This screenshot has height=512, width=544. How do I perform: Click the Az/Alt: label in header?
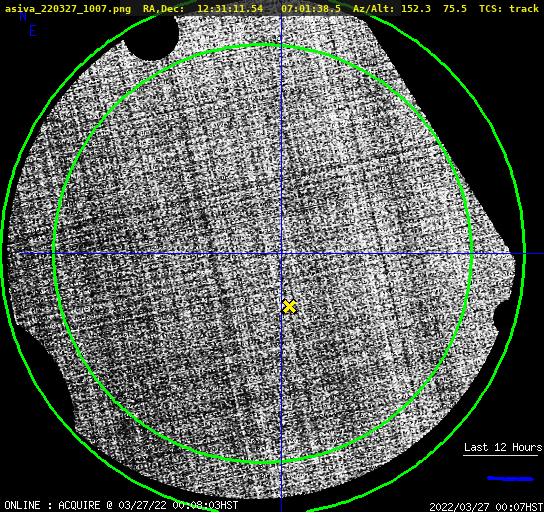click(374, 9)
